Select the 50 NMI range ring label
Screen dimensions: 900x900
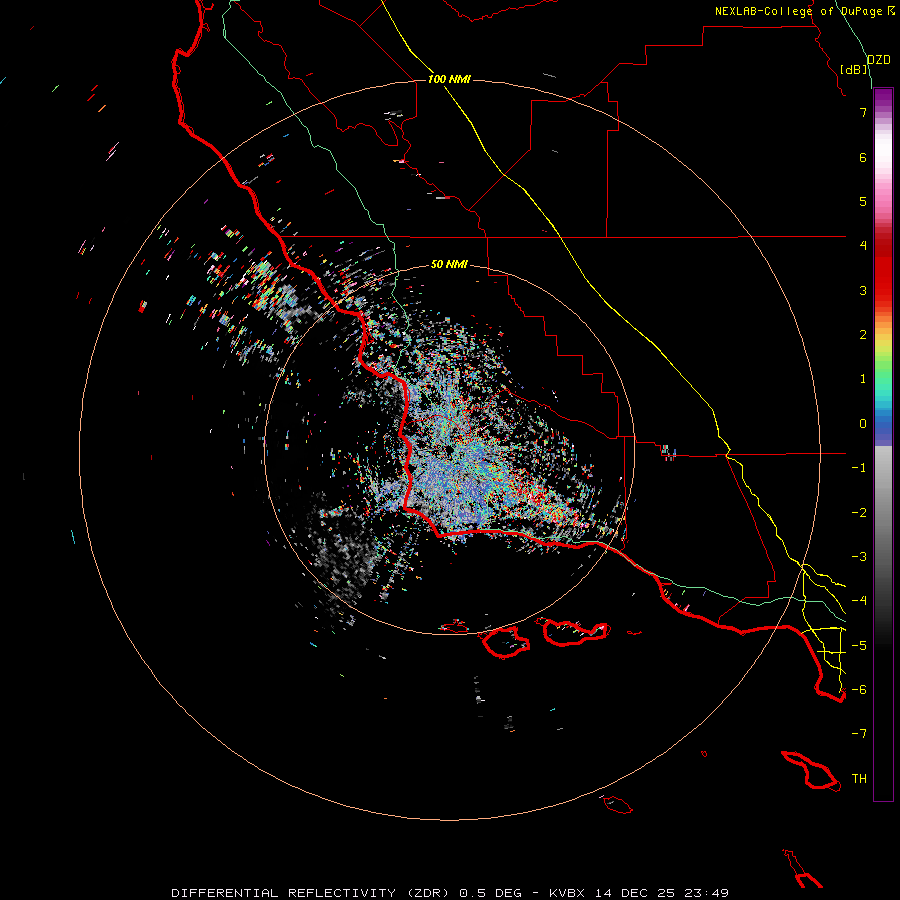coord(449,264)
